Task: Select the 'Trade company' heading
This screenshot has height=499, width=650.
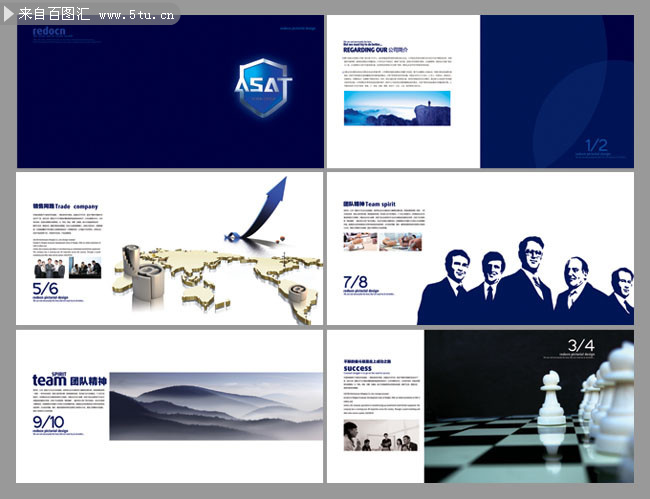Action: click(77, 206)
